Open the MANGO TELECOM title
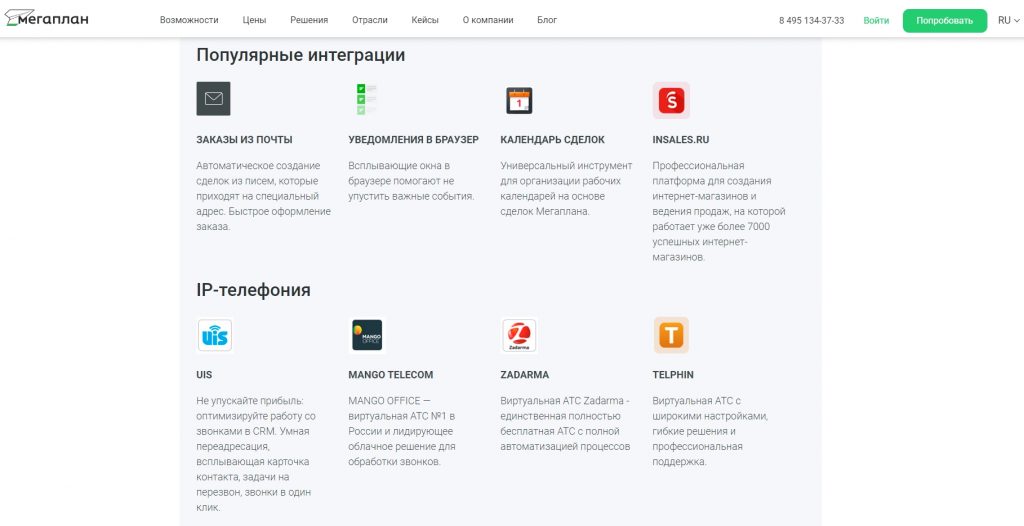This screenshot has height=526, width=1024. [391, 375]
